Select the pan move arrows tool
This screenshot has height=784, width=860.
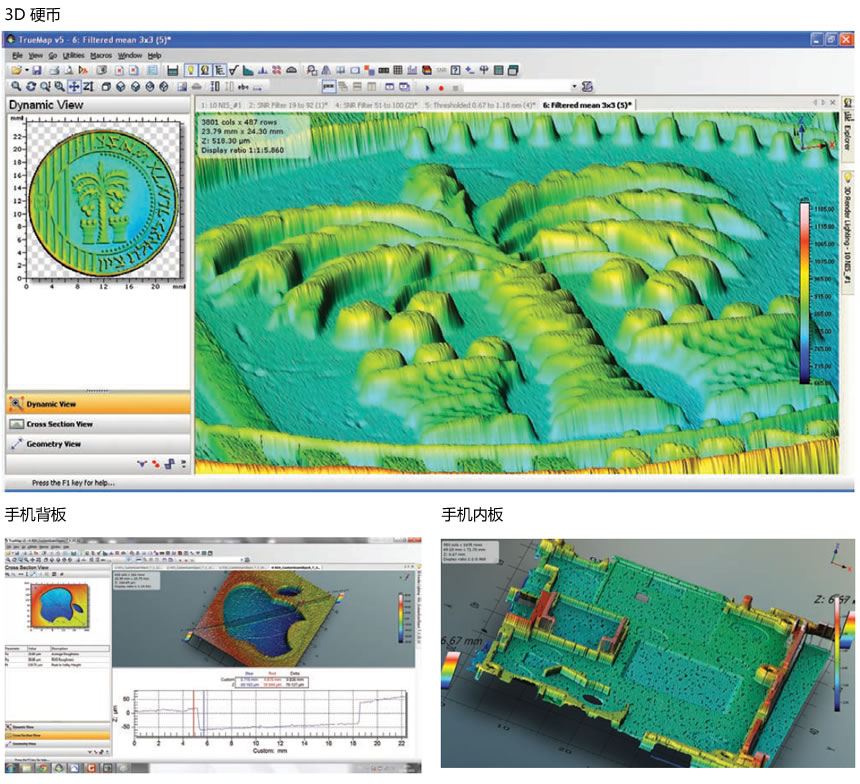[x=74, y=87]
